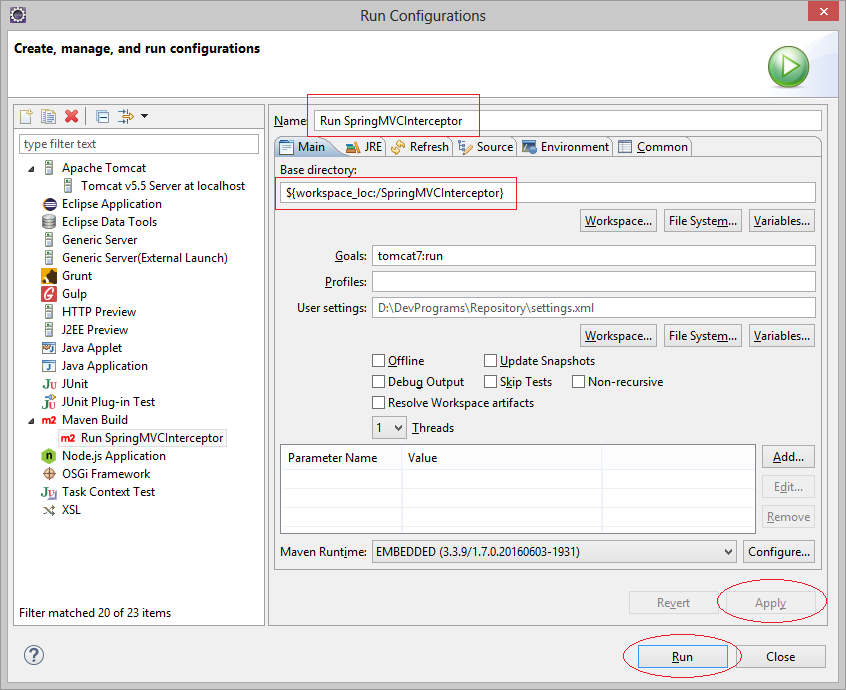This screenshot has height=690, width=846.
Task: Click the Duplicate launch configuration icon
Action: [48, 116]
